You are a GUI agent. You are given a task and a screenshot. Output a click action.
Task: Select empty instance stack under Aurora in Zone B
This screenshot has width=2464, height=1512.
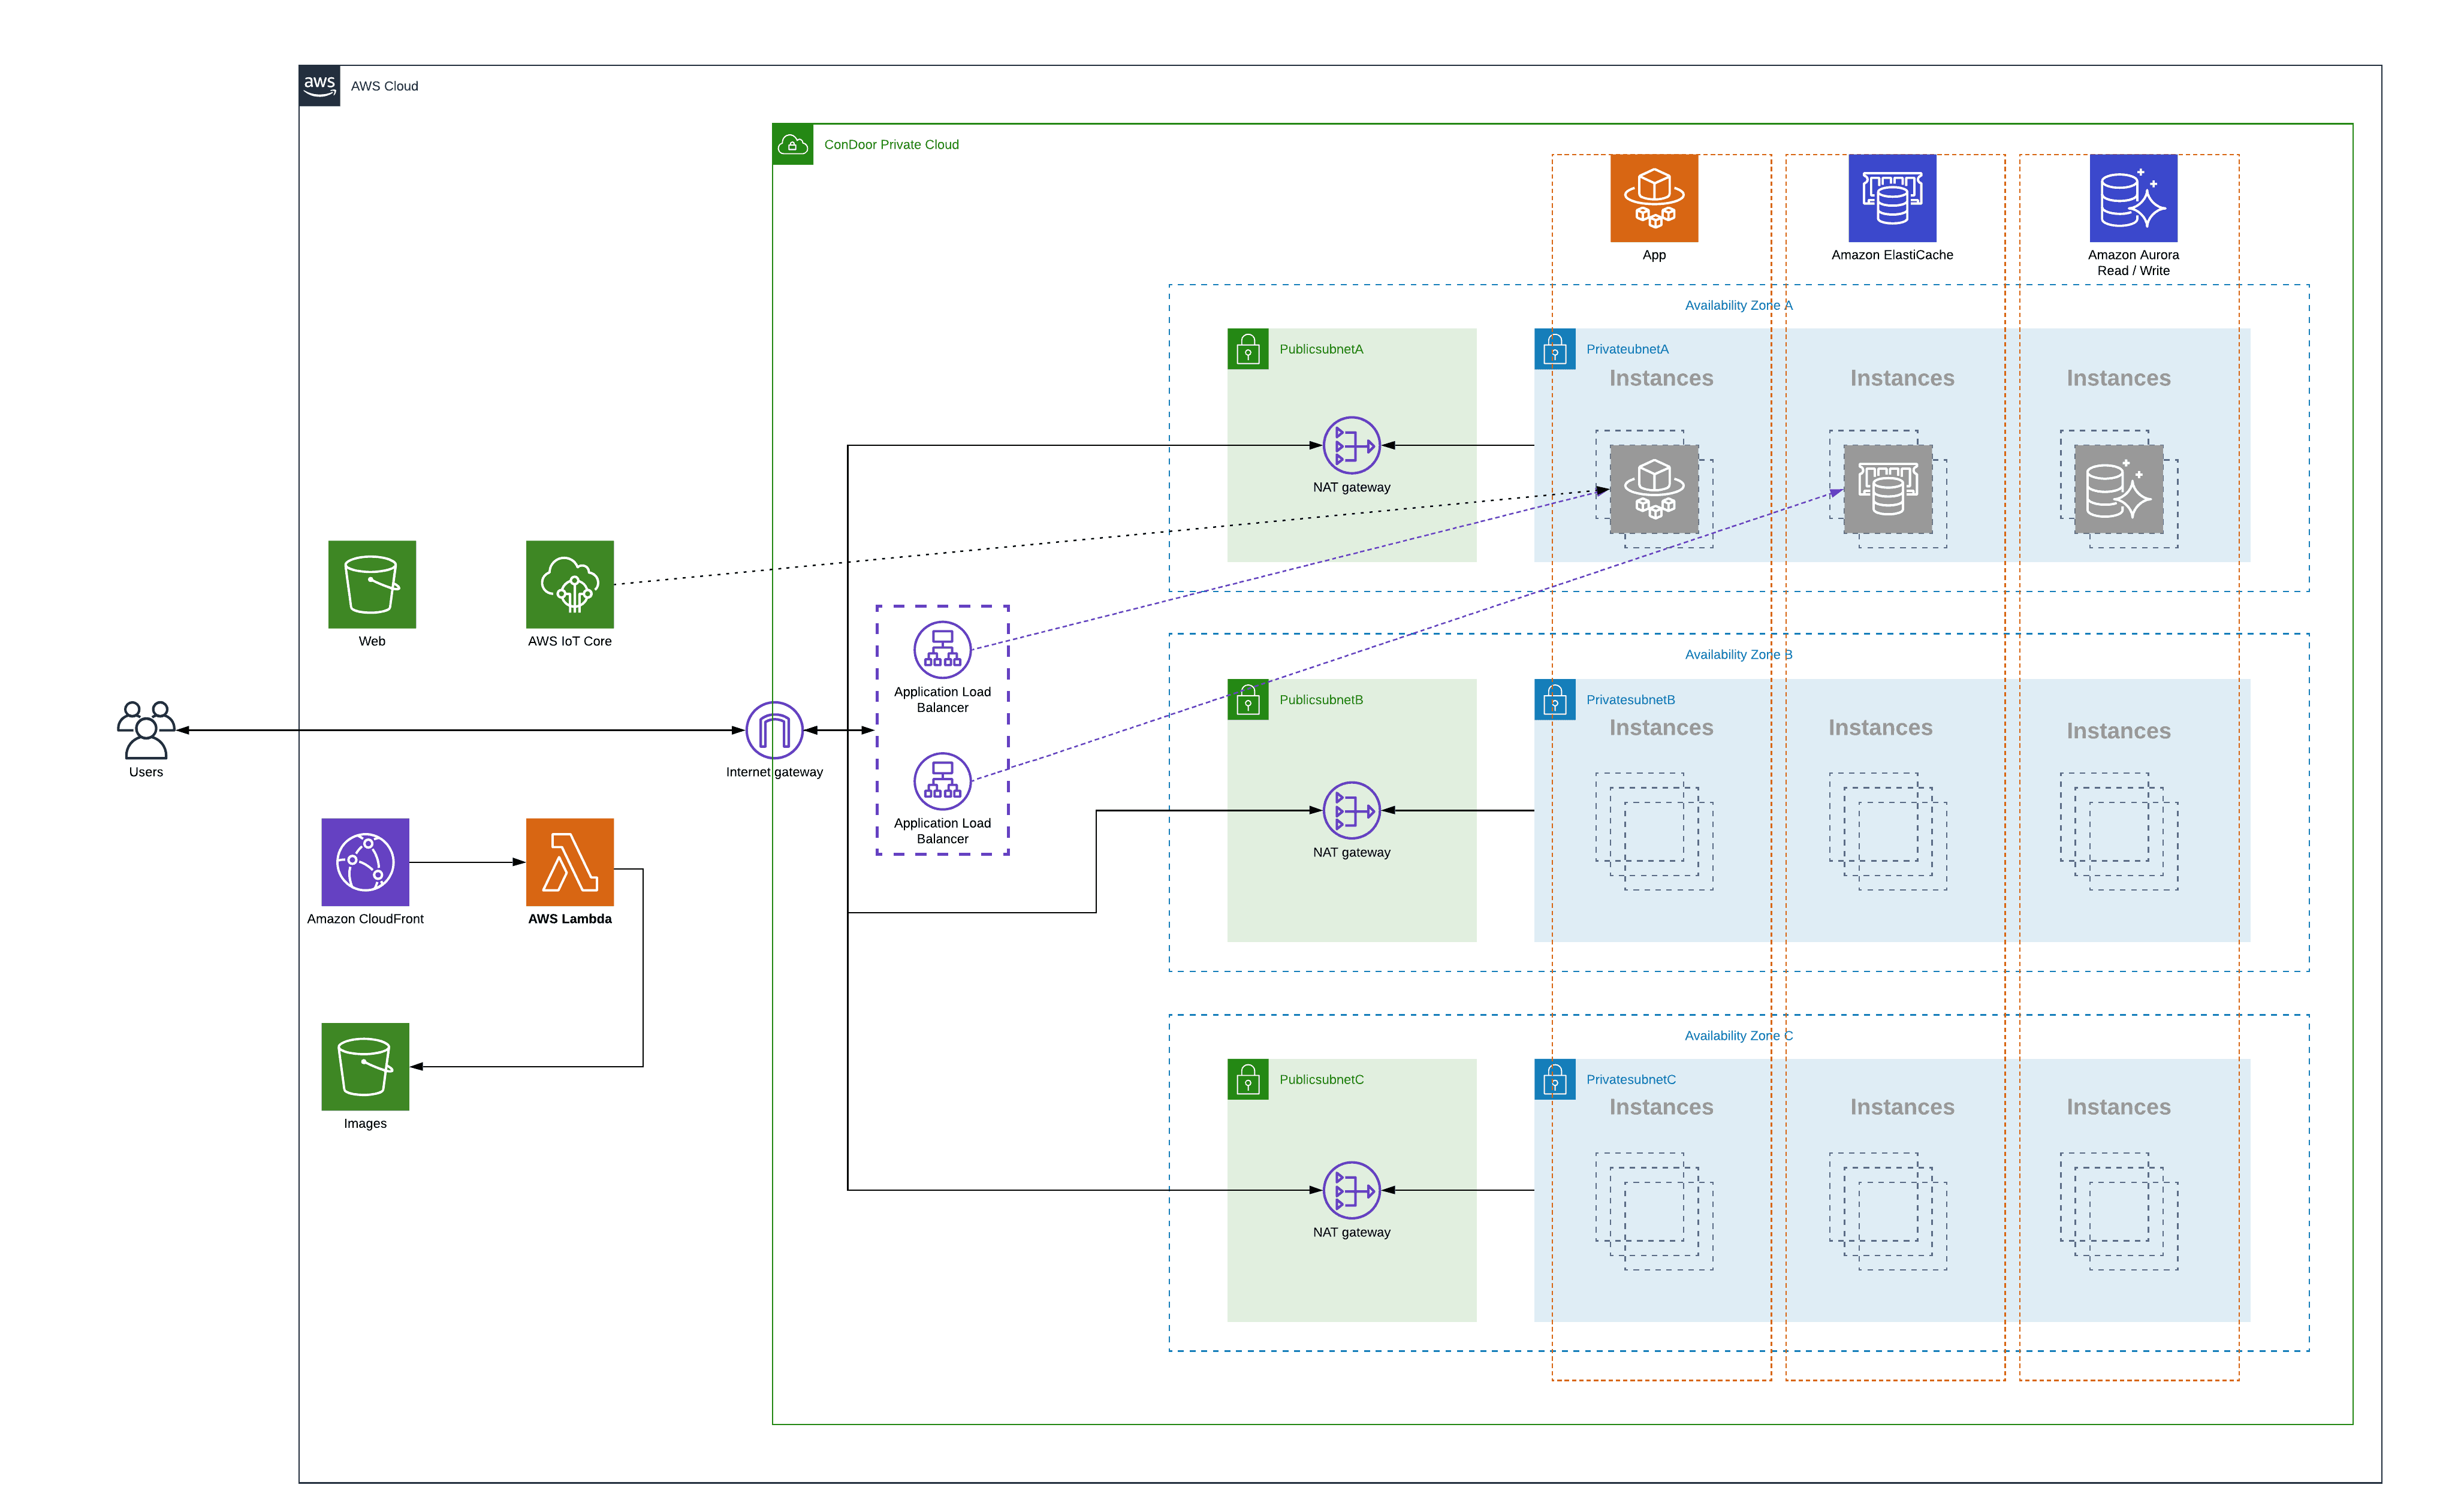[x=2119, y=831]
